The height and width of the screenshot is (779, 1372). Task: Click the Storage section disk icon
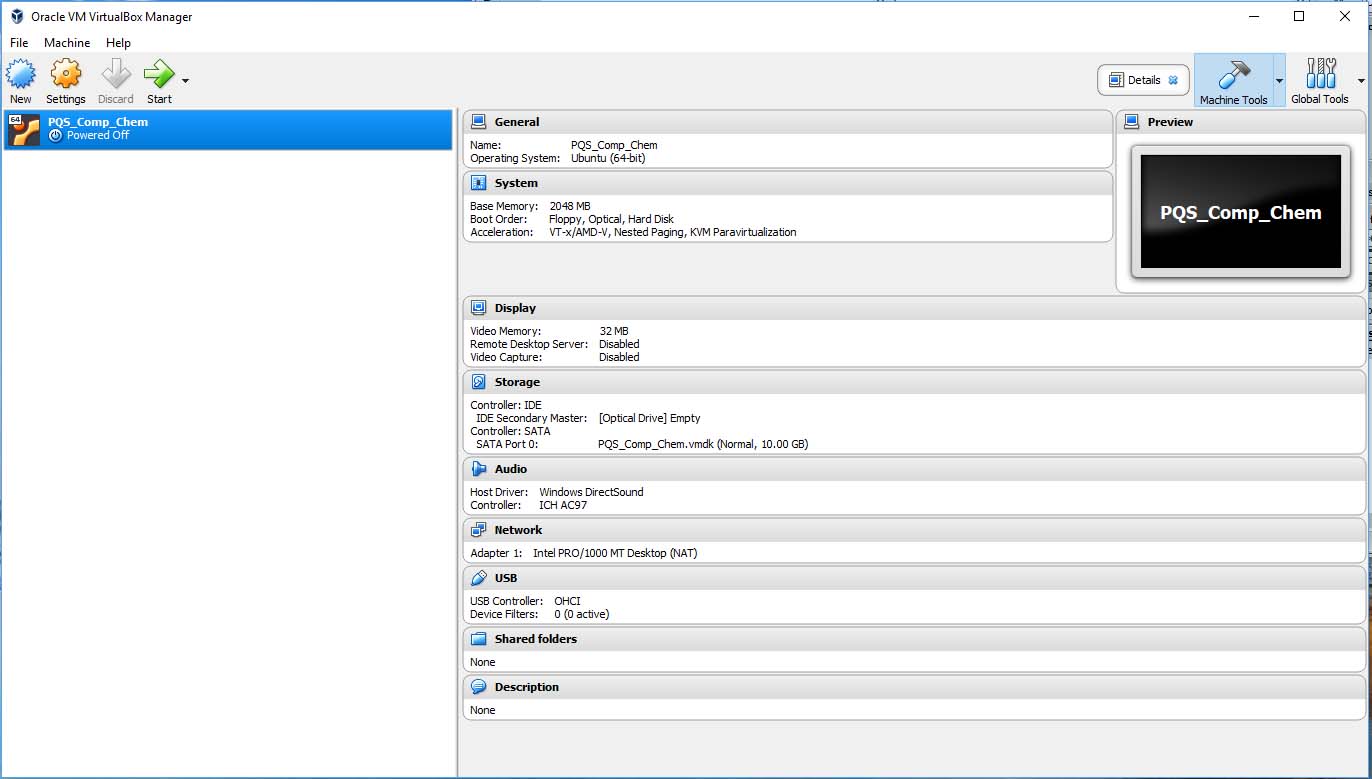(478, 382)
